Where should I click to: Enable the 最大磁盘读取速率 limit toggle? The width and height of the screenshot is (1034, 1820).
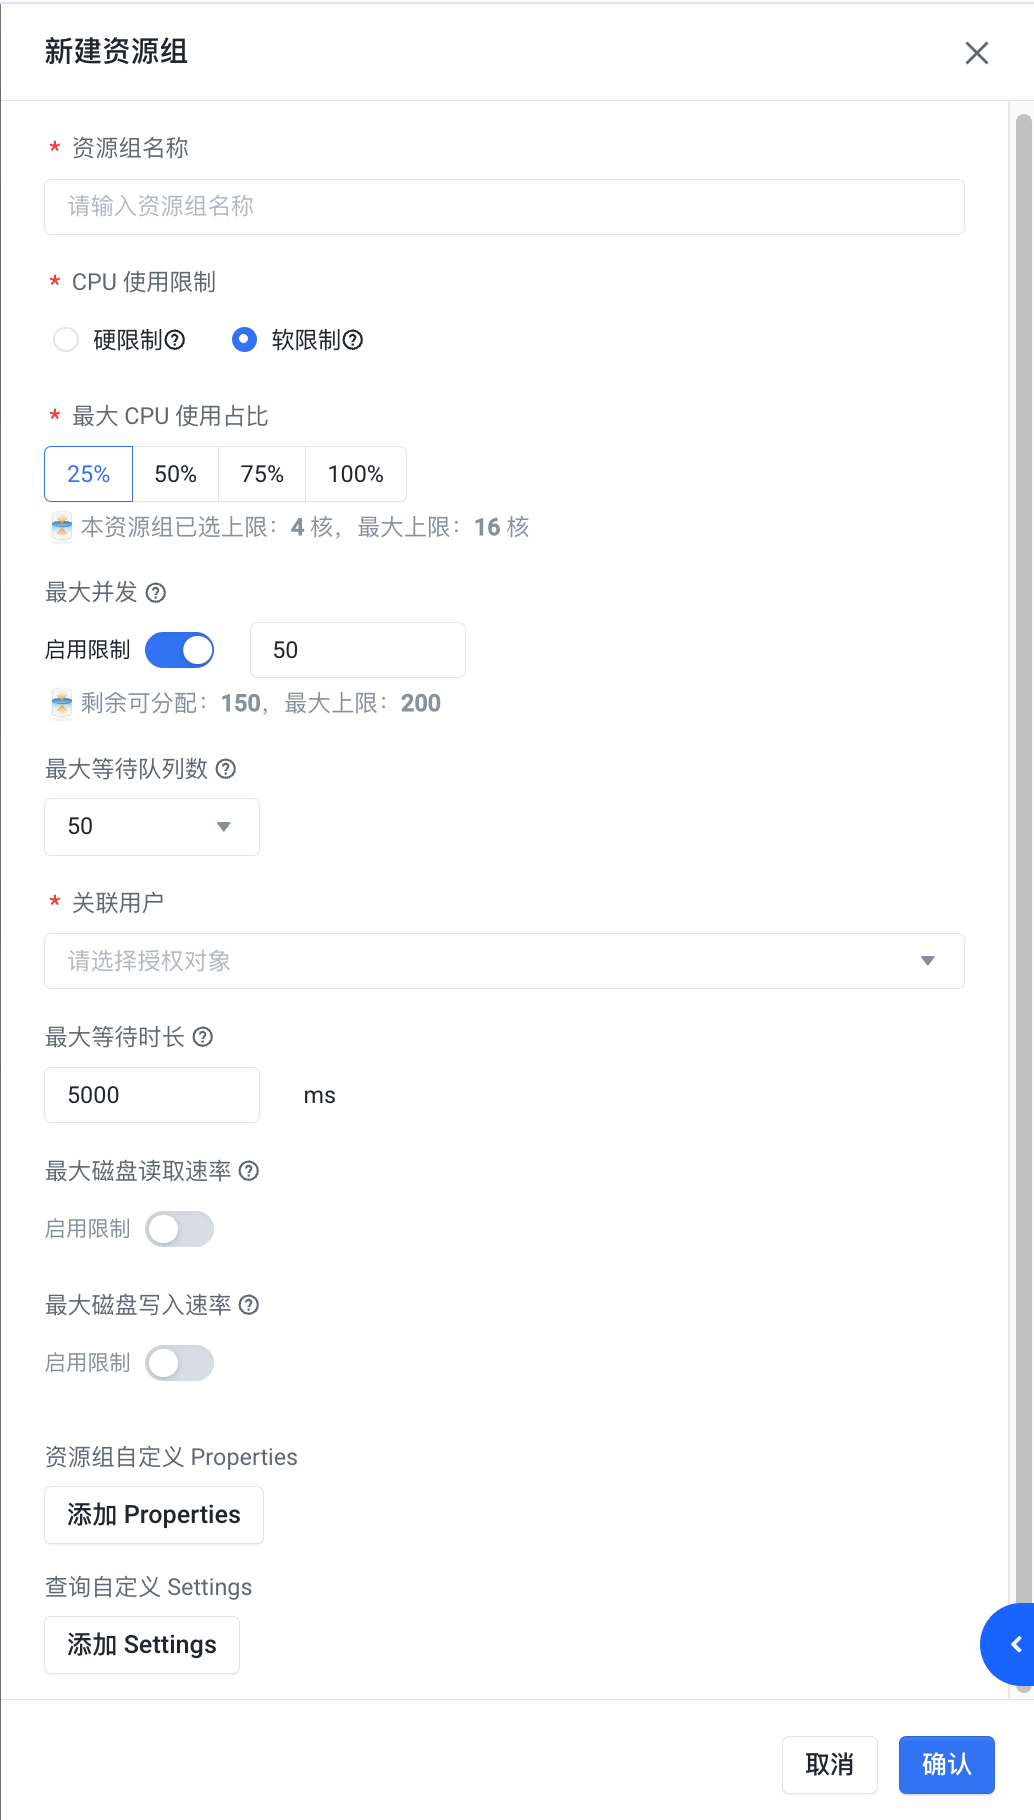[180, 1229]
